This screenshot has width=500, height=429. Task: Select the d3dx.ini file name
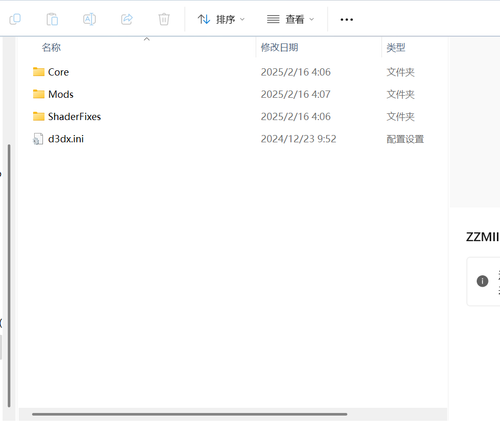click(66, 139)
